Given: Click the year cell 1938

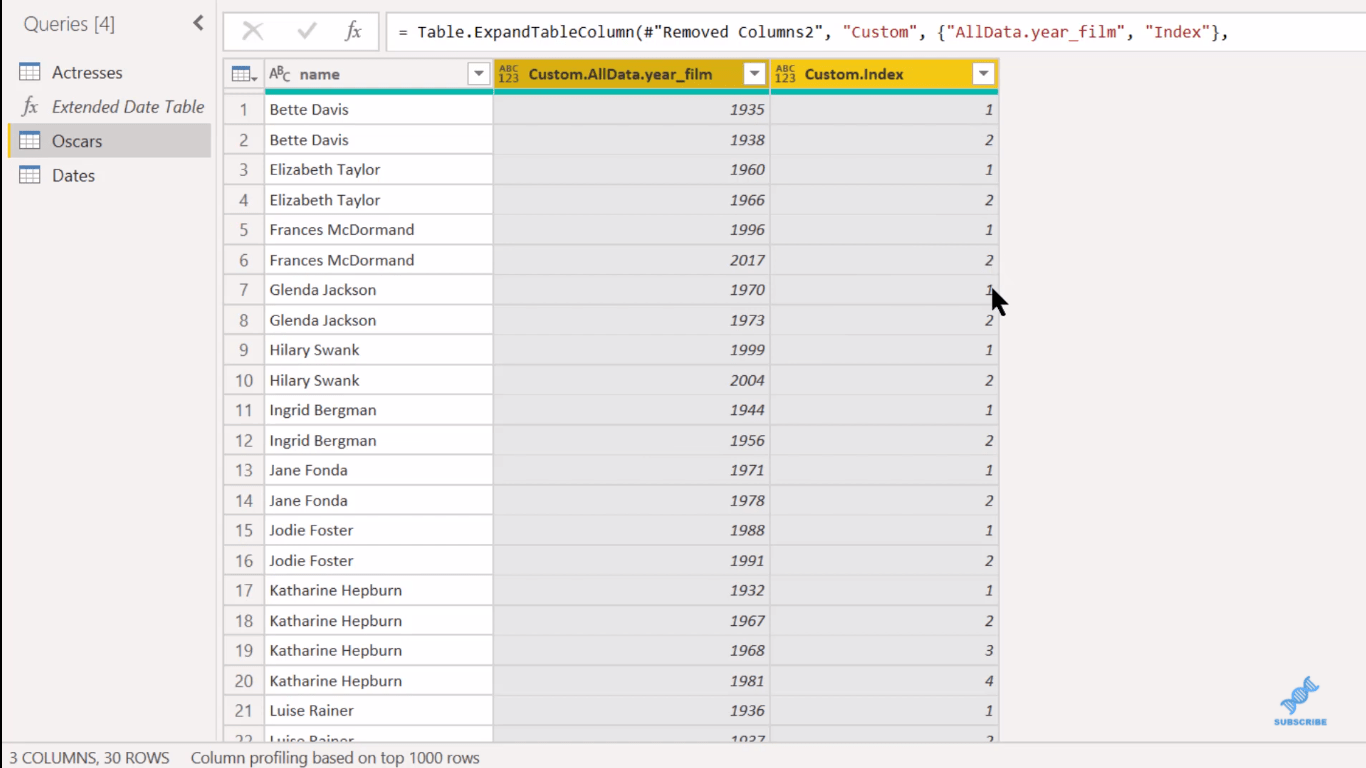Looking at the screenshot, I should point(632,139).
